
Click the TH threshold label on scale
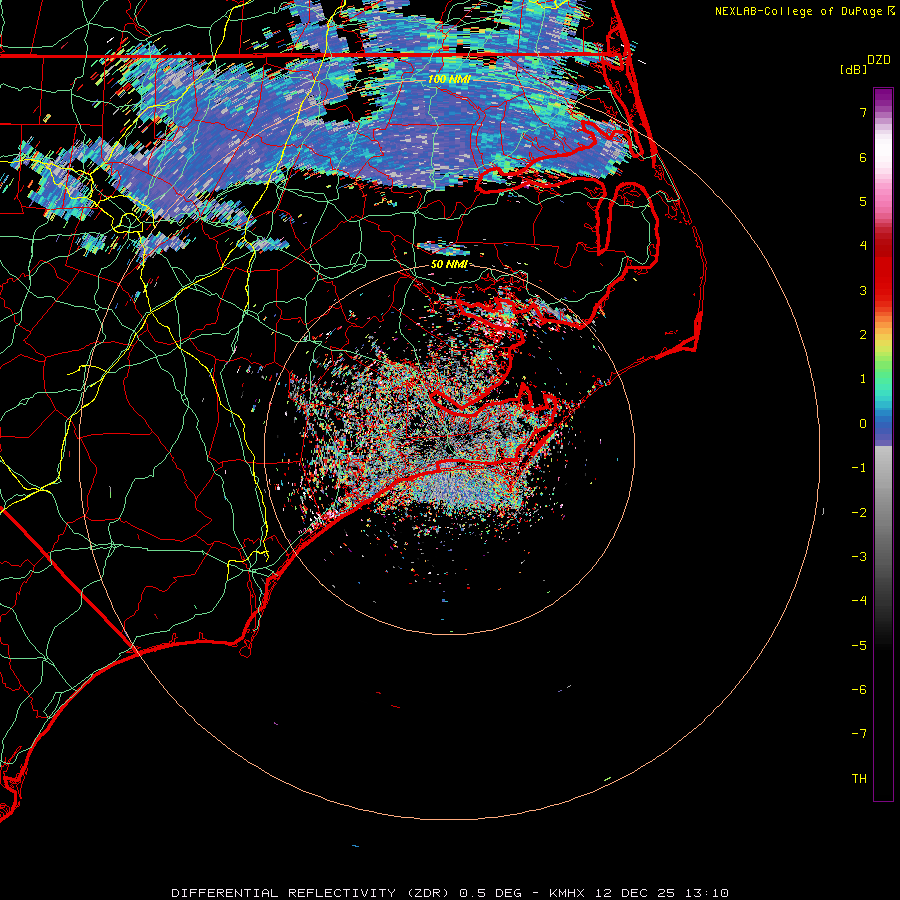click(859, 779)
